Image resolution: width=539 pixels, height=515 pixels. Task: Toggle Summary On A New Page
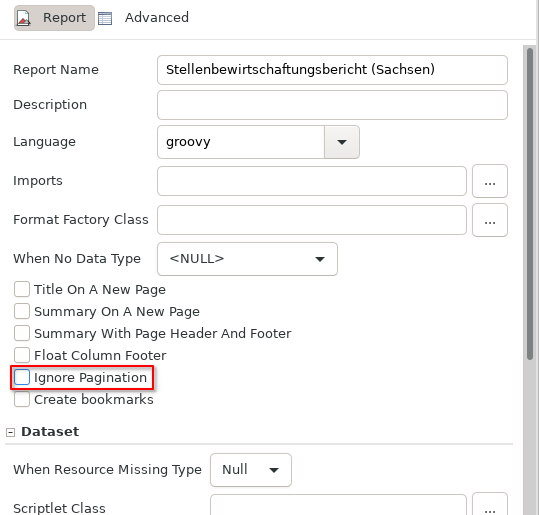(x=22, y=311)
